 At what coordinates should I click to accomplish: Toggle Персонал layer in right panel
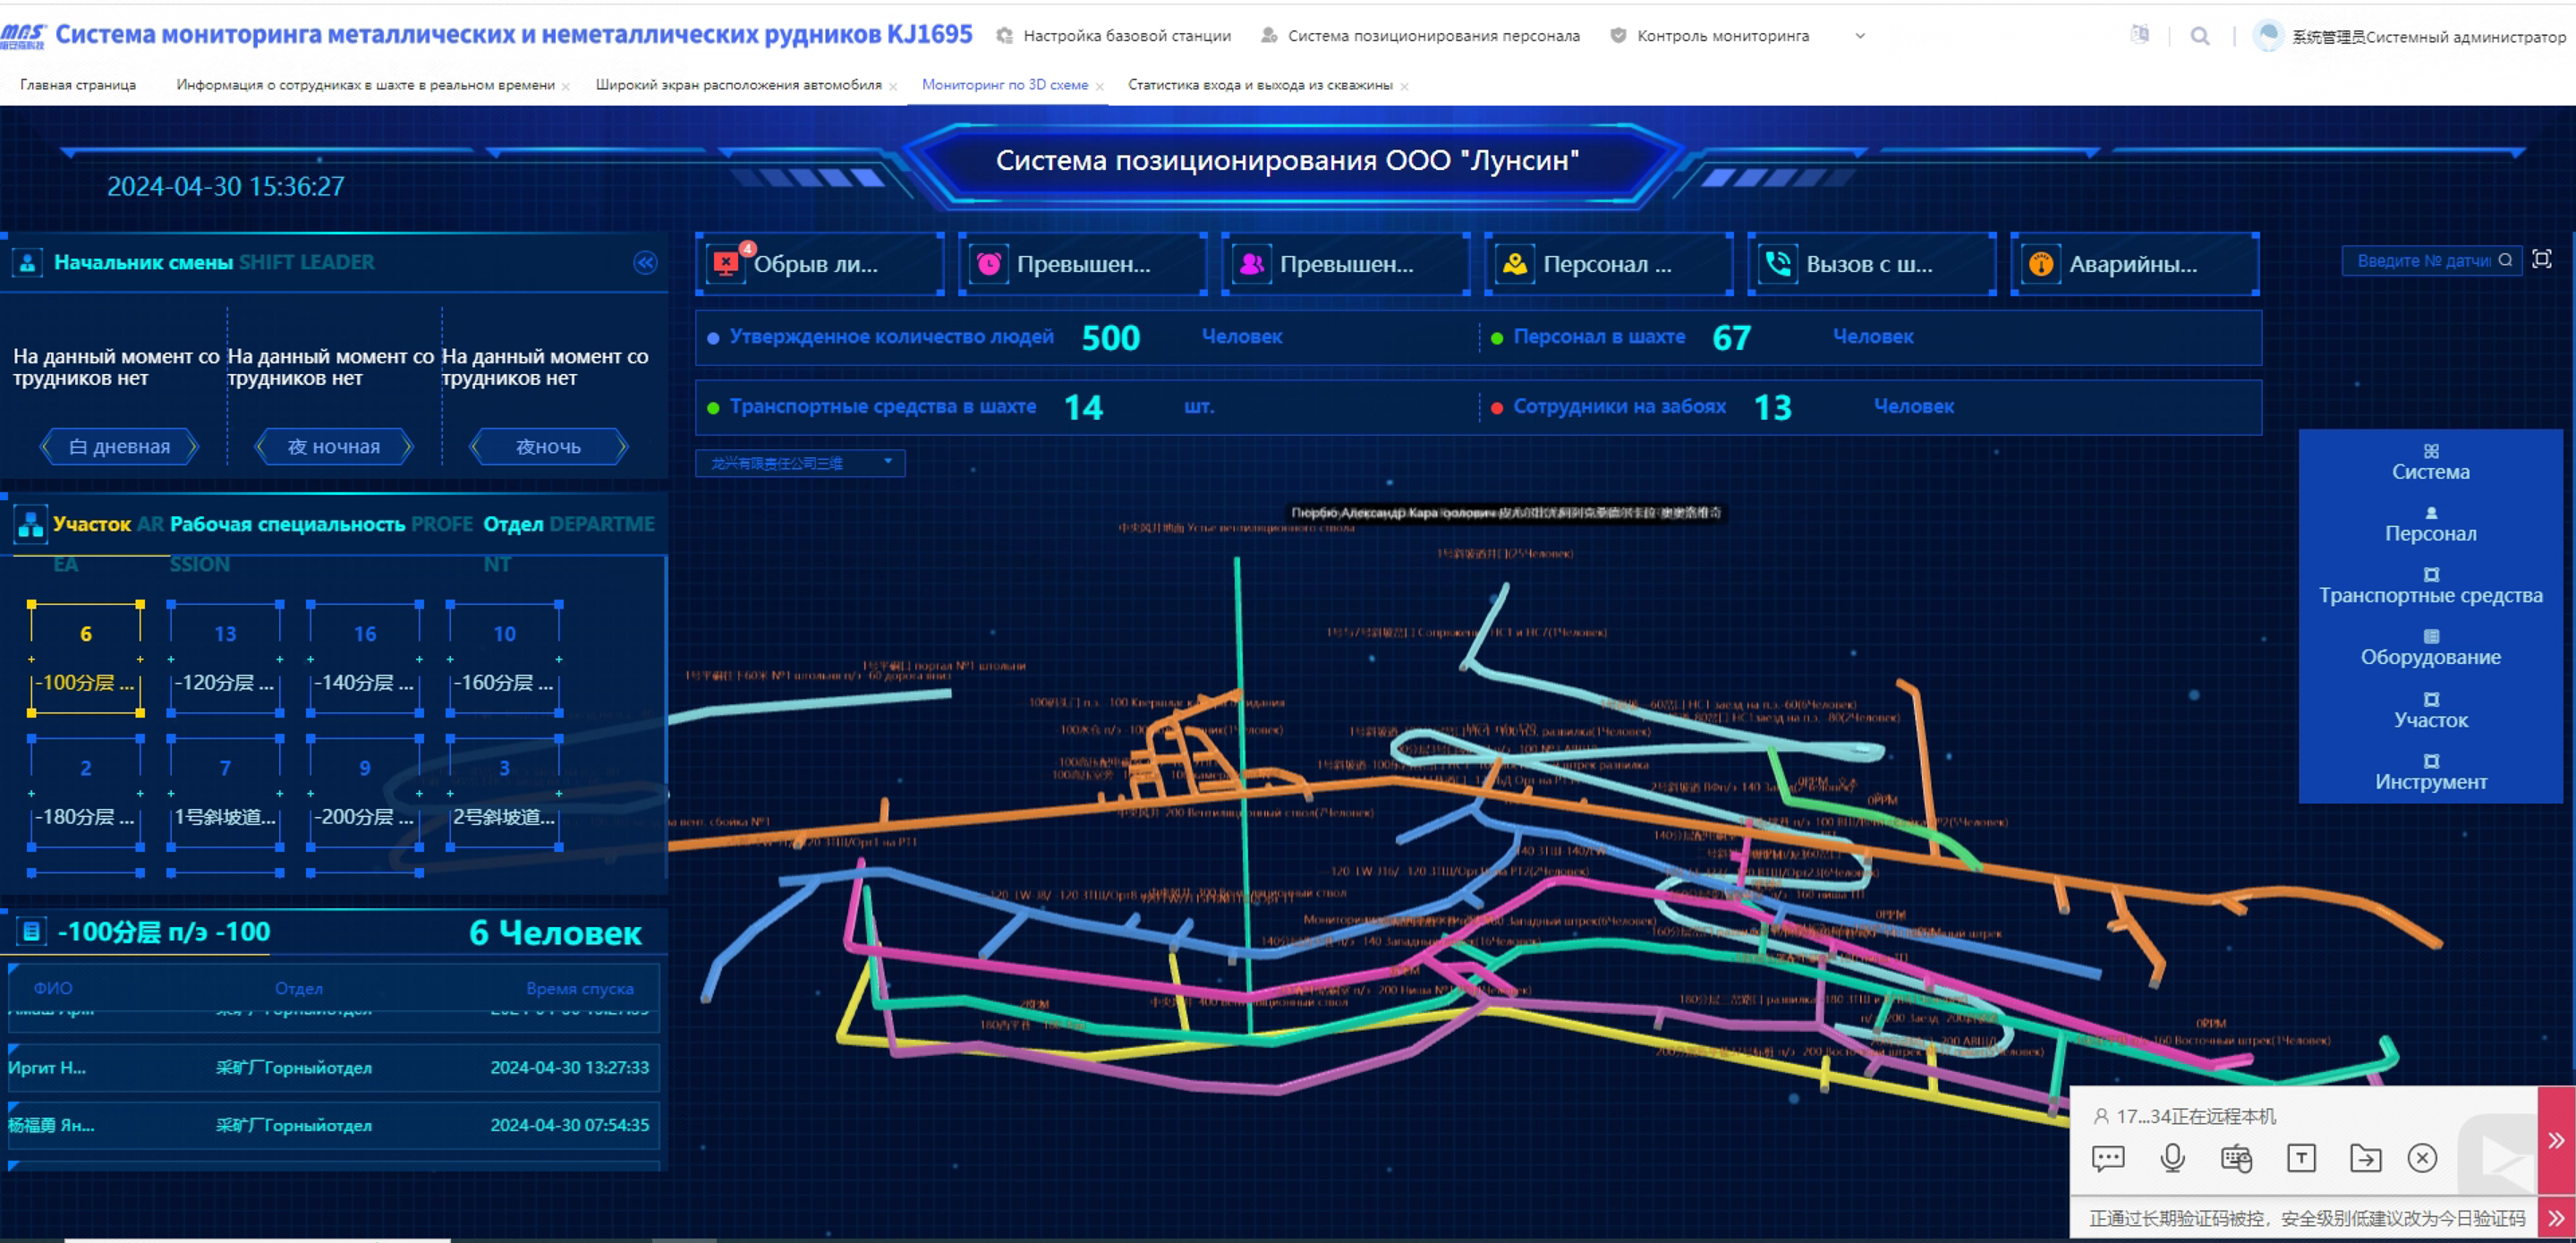pyautogui.click(x=2430, y=524)
